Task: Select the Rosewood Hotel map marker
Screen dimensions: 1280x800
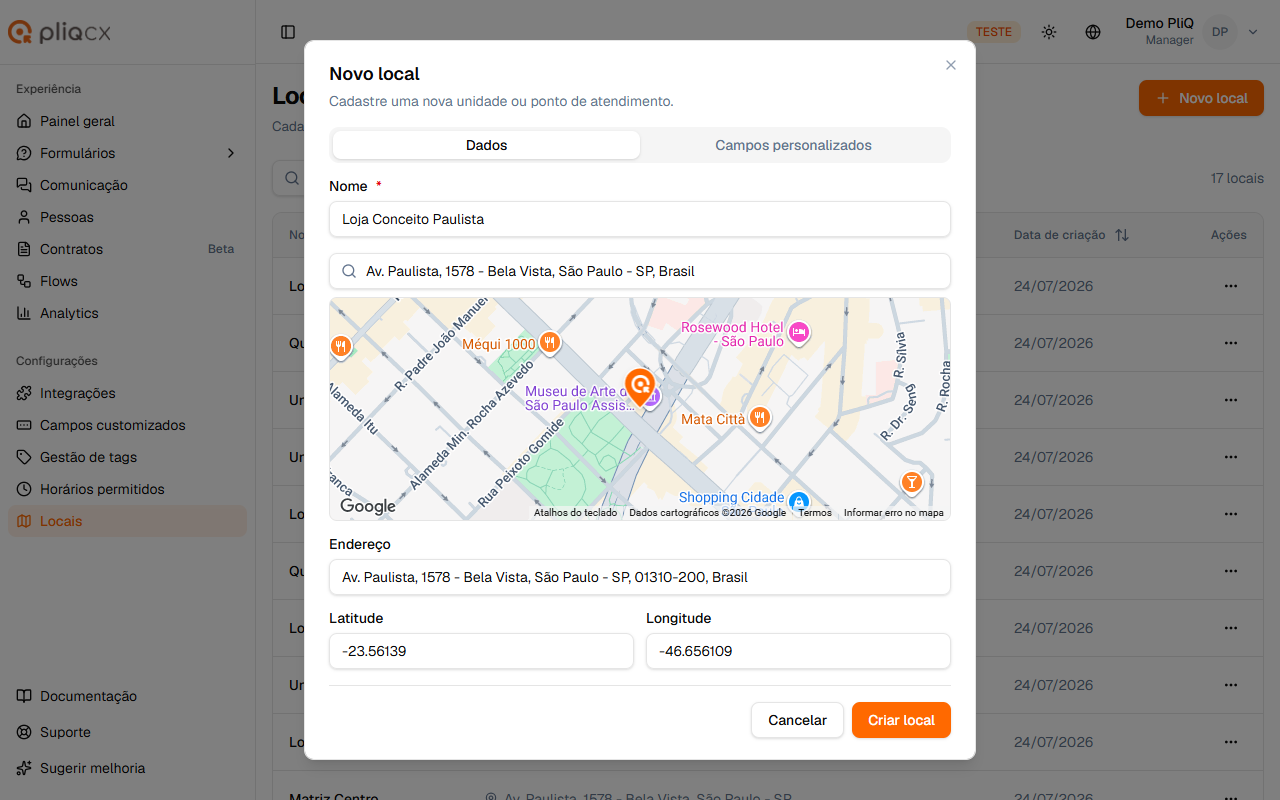Action: coord(798,332)
